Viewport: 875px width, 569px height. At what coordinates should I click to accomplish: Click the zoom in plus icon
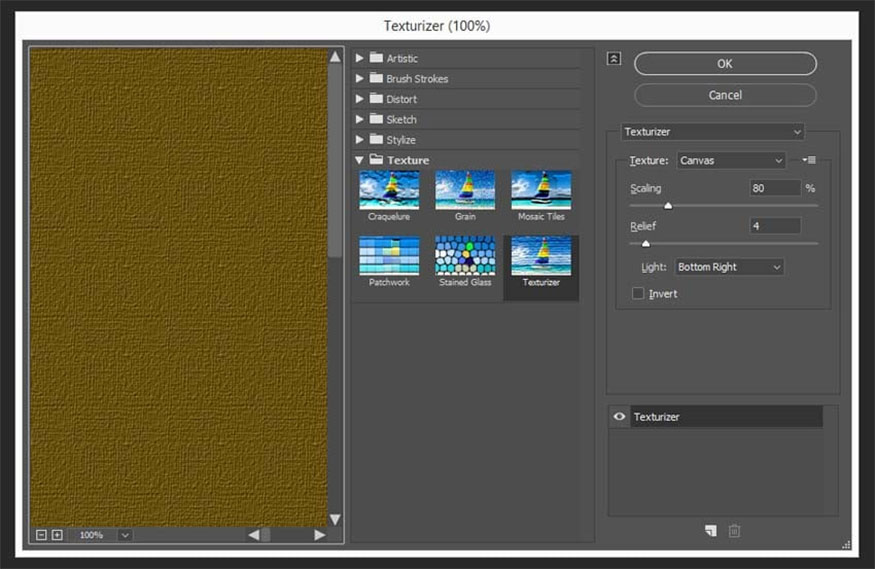pos(57,535)
